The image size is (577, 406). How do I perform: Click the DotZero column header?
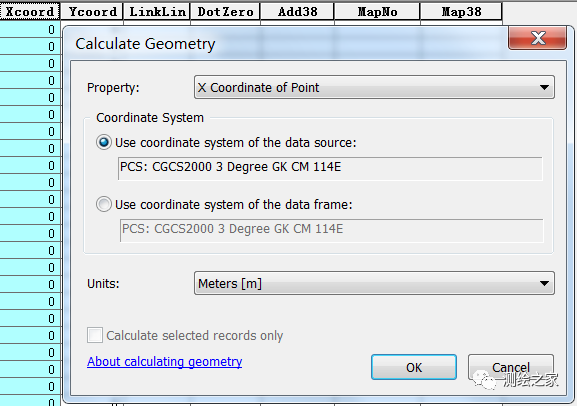[225, 11]
